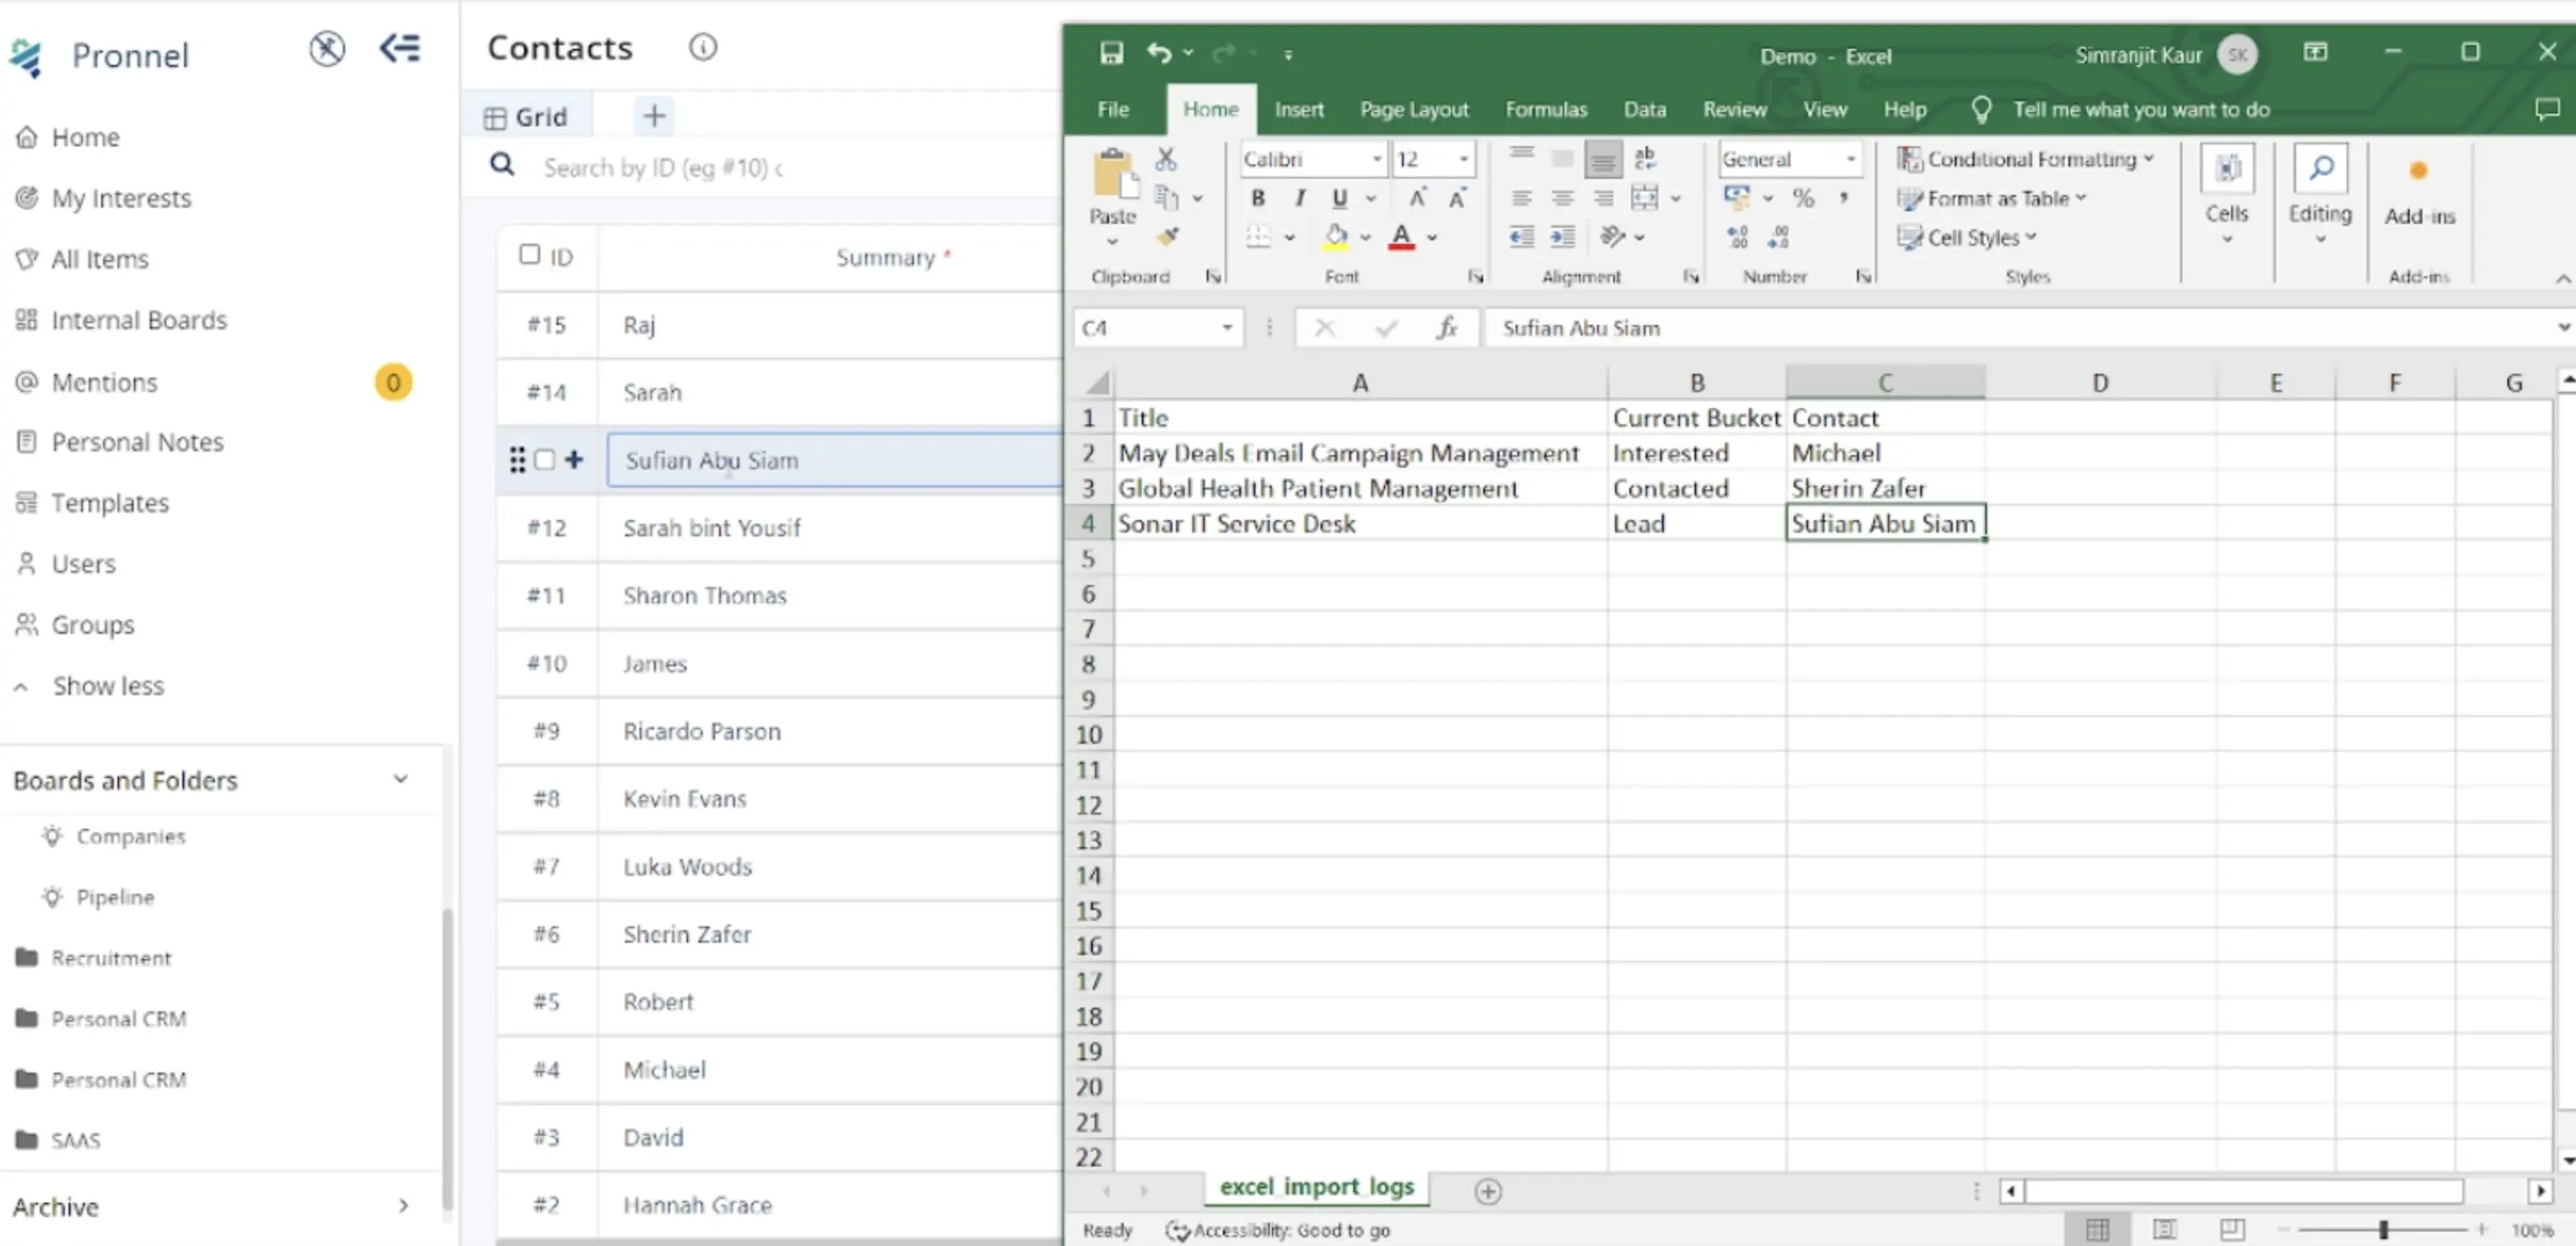Toggle Bold formatting in Excel

1258,198
